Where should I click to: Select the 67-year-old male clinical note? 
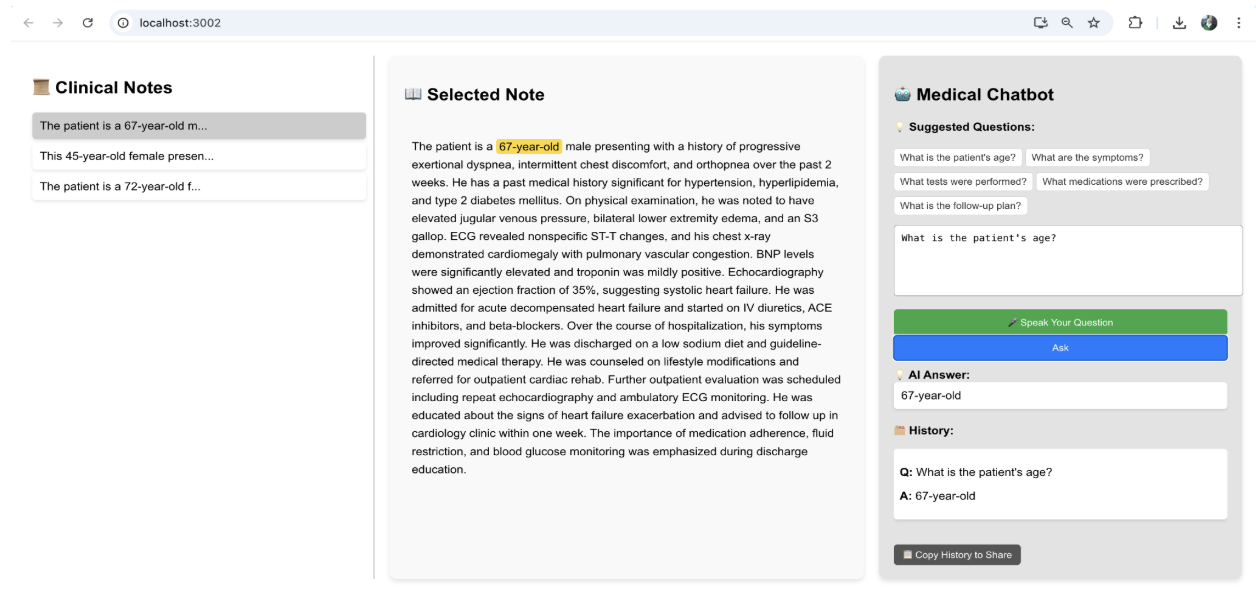[198, 126]
